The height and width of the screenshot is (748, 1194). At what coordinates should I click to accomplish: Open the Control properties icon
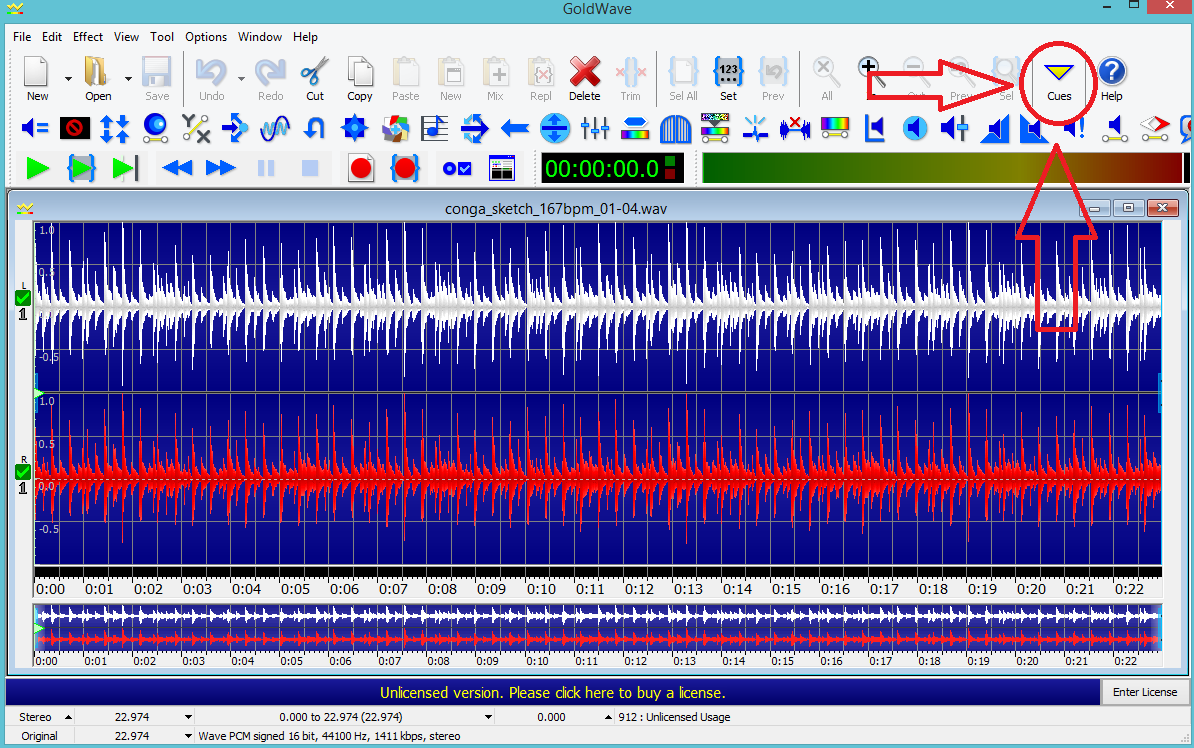457,168
